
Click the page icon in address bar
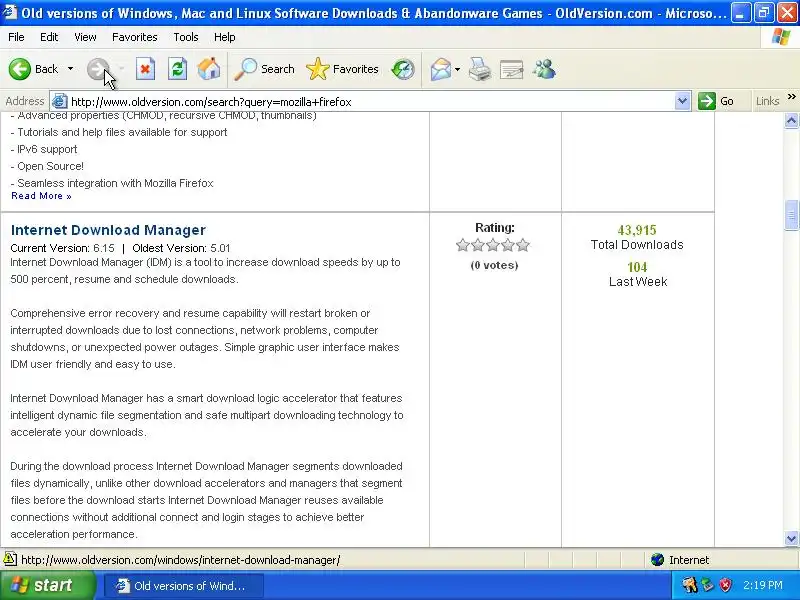click(x=60, y=102)
